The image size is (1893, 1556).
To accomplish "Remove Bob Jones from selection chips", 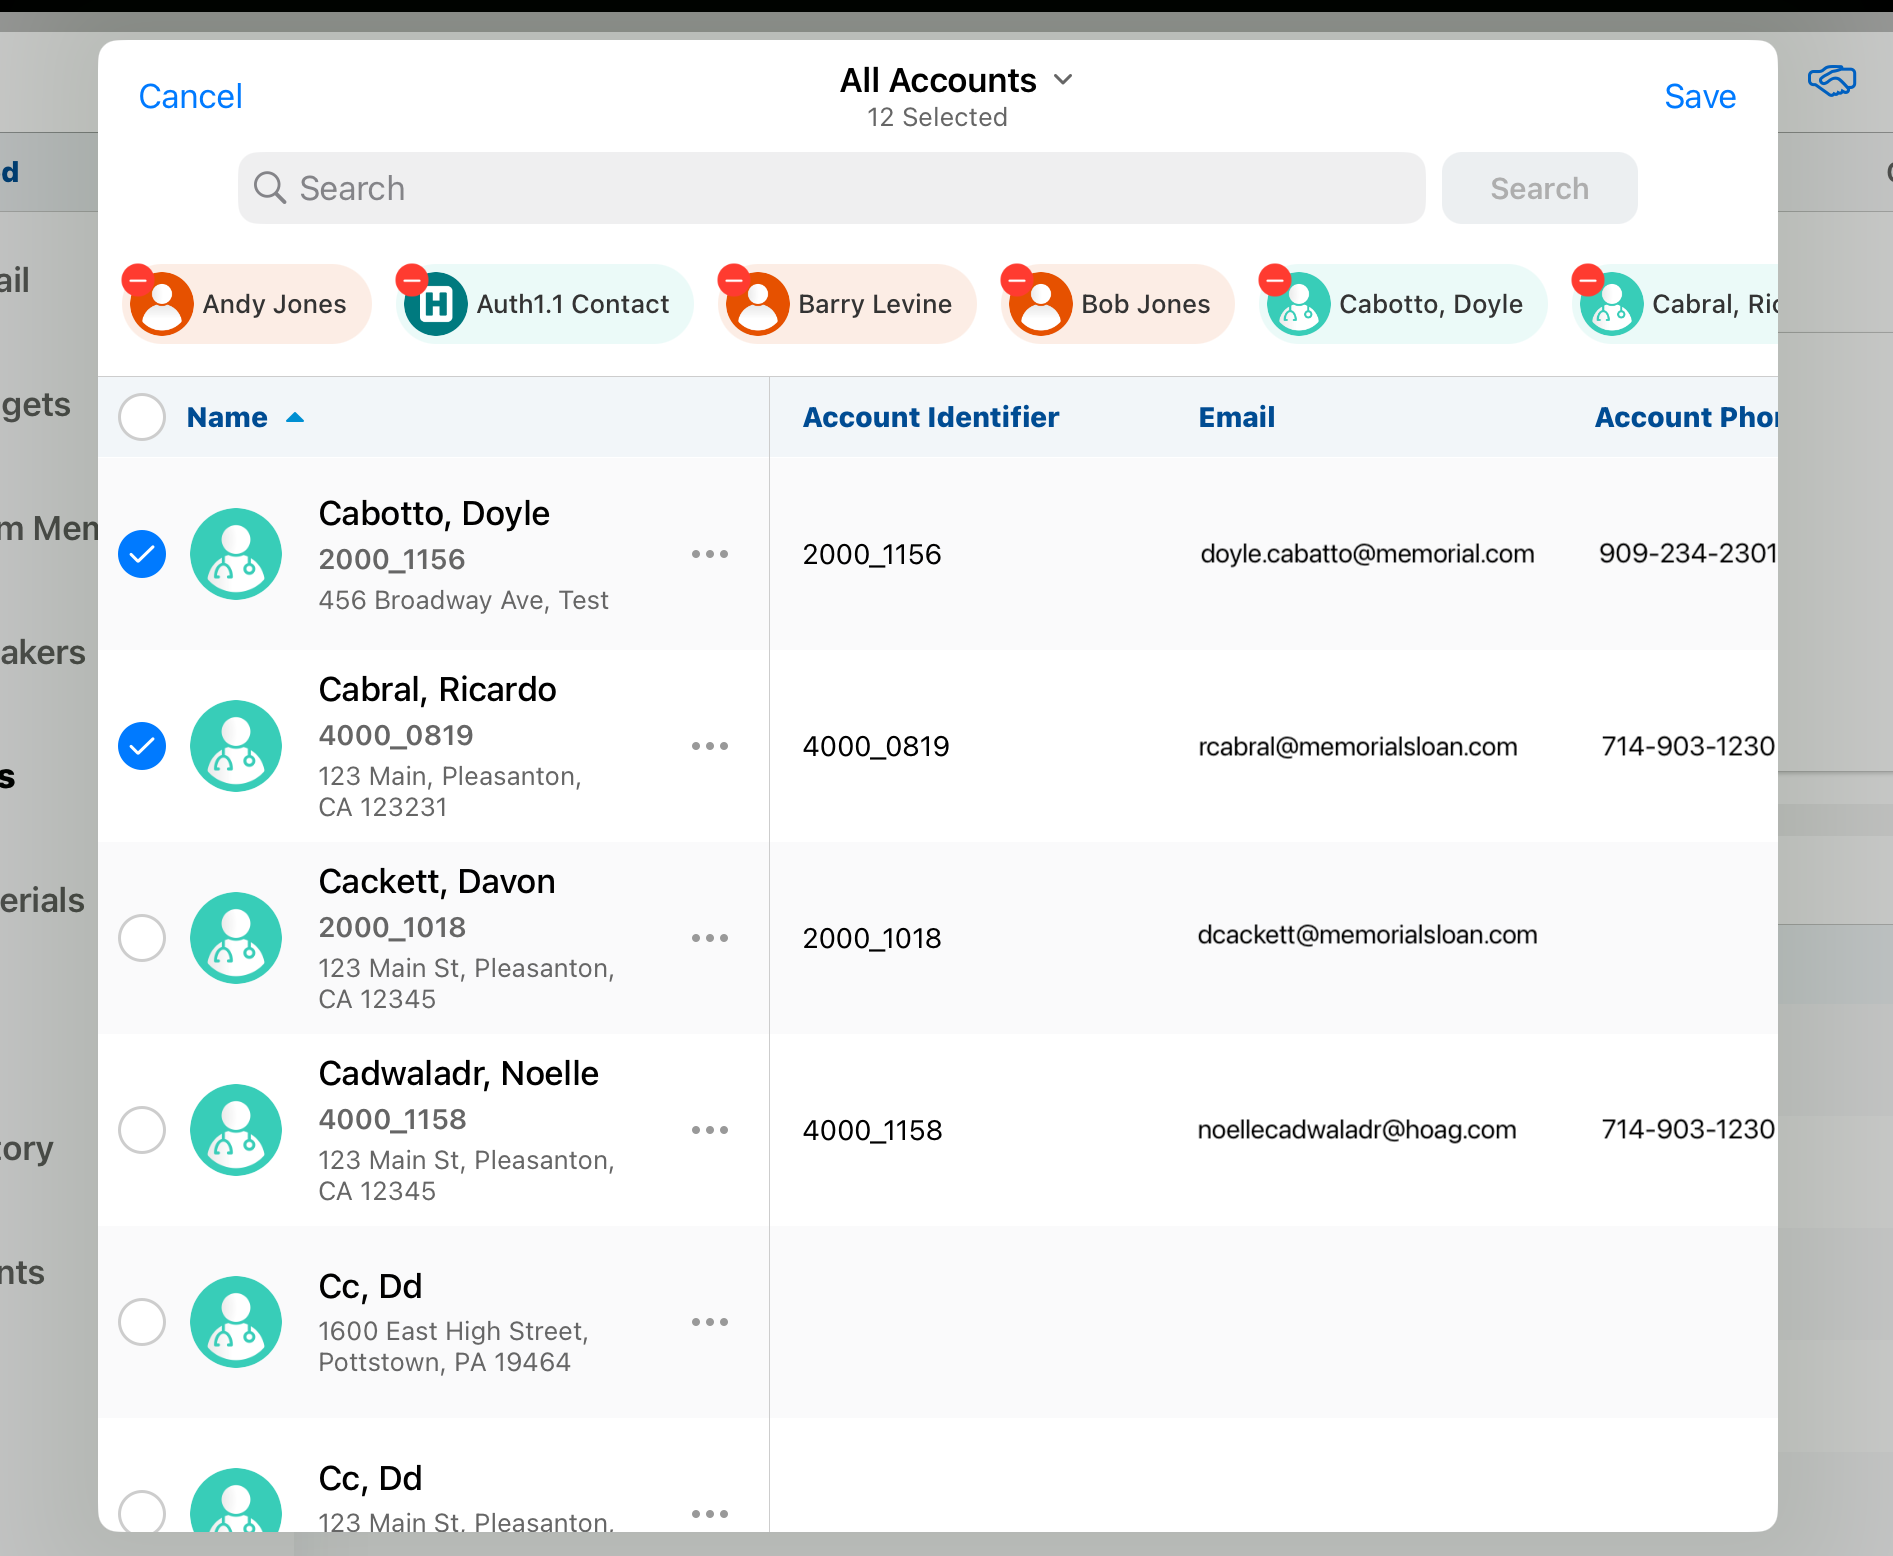I will 1017,279.
